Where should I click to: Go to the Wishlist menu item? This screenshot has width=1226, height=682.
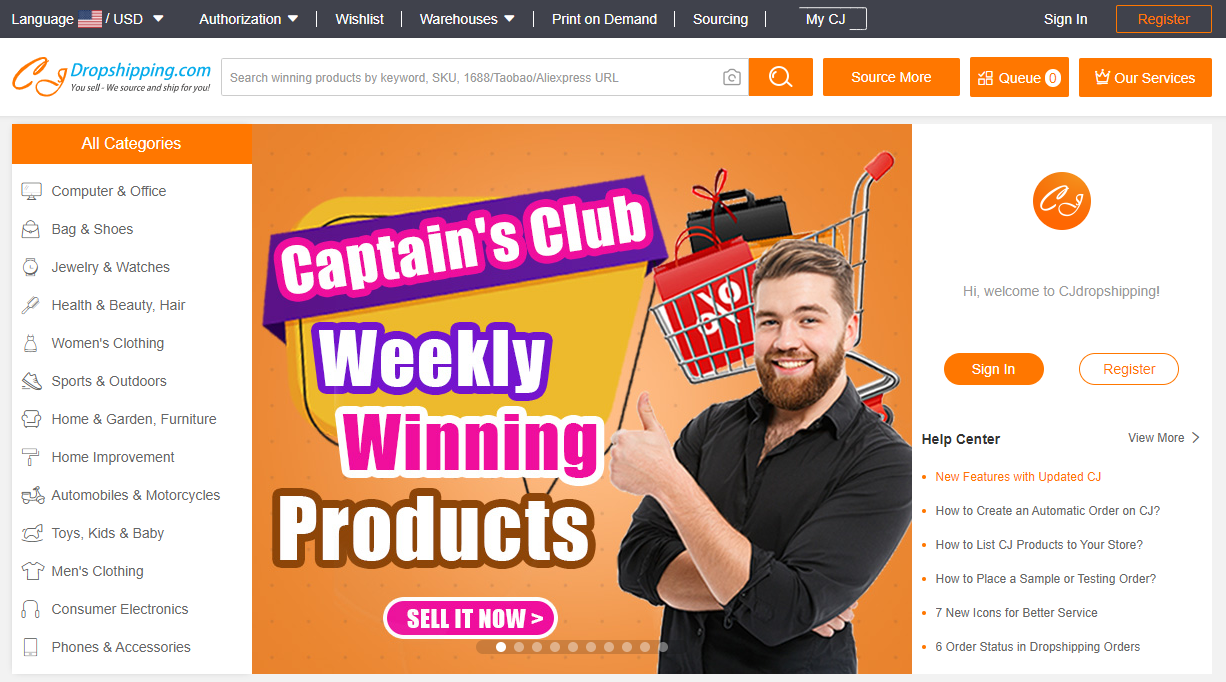coord(359,19)
